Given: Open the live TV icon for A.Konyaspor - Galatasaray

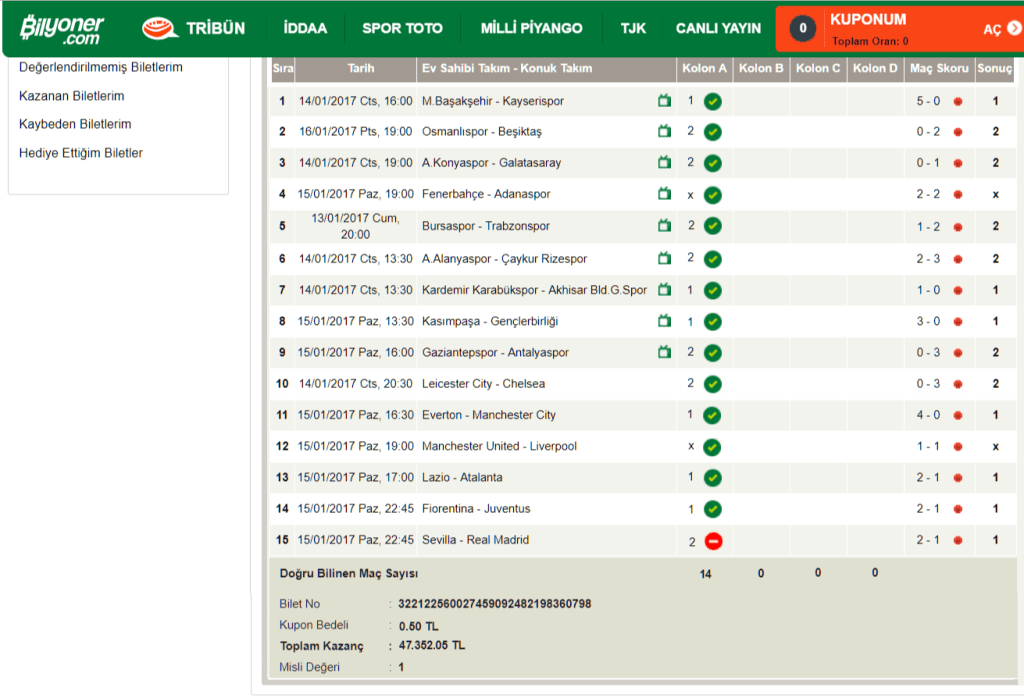Looking at the screenshot, I should pyautogui.click(x=664, y=162).
